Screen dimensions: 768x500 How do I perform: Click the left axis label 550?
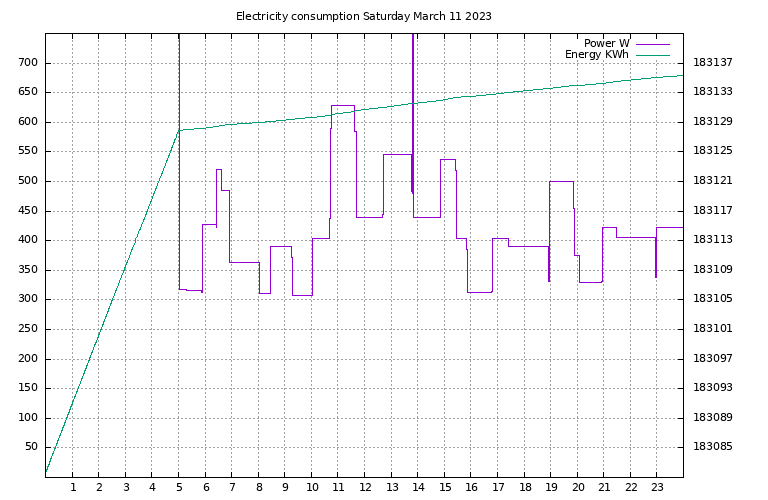(x=28, y=151)
